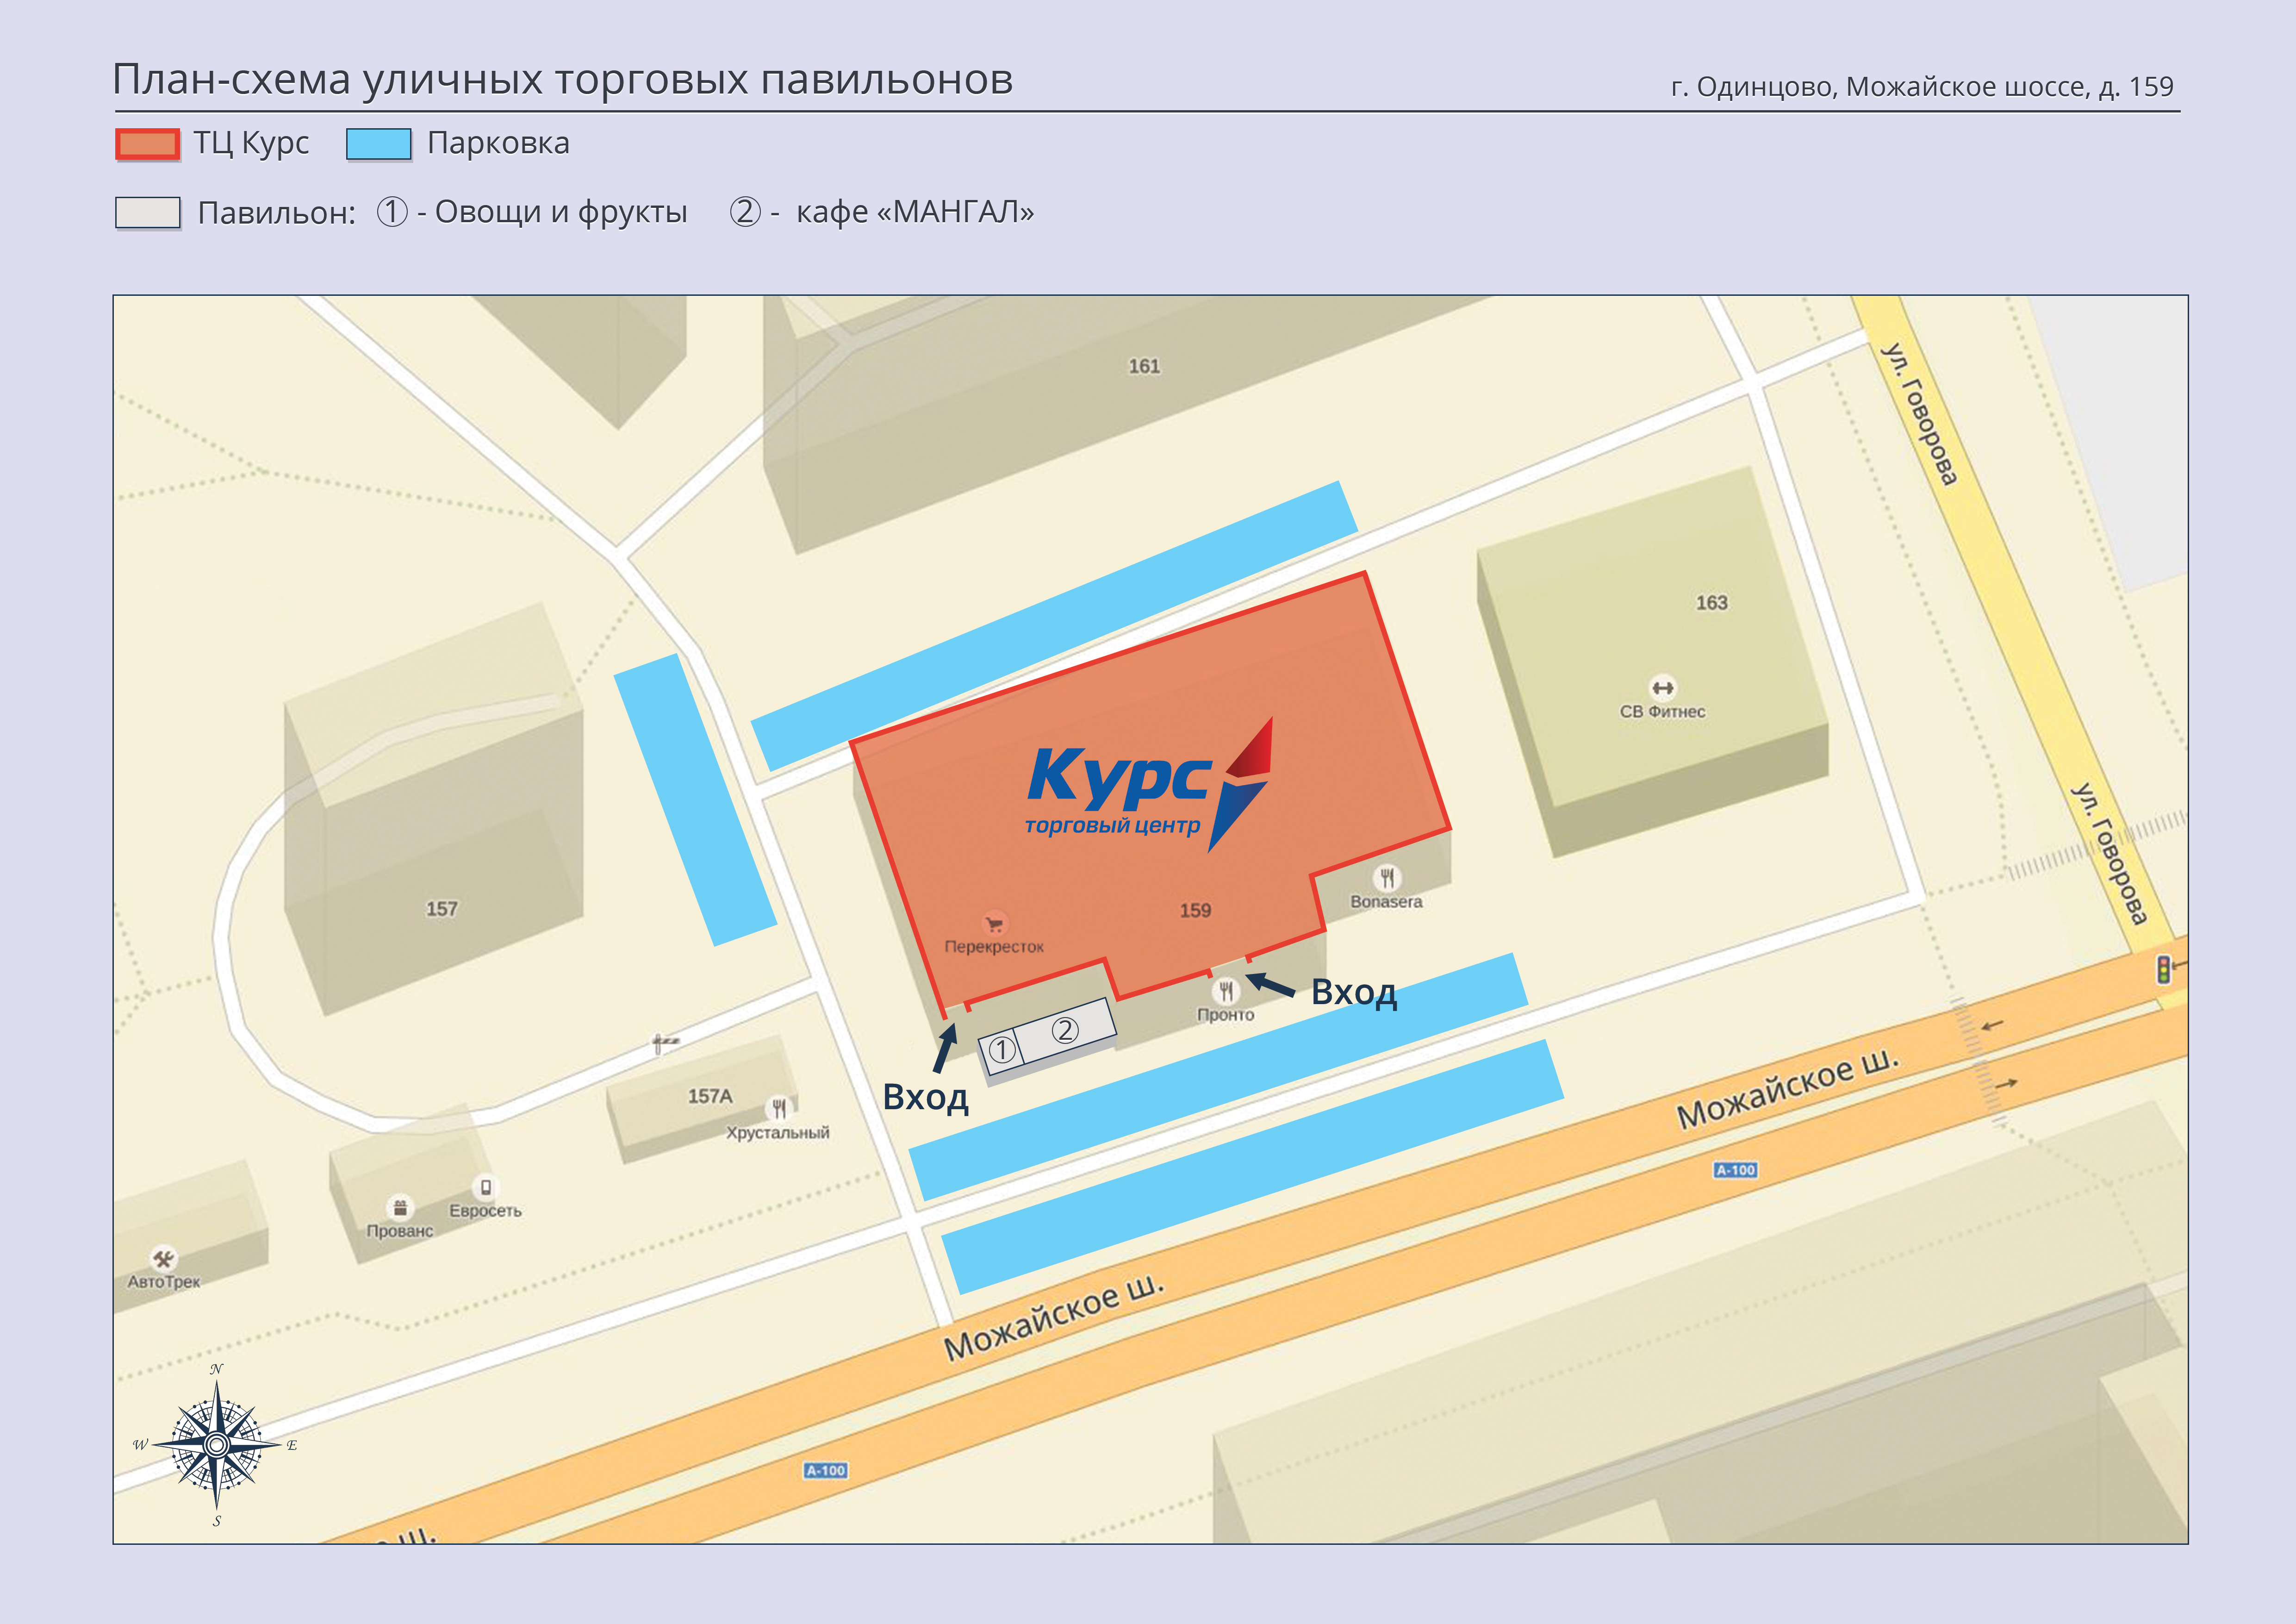Click the Перекресток shopping cart icon
The image size is (2296, 1624).
[x=994, y=923]
